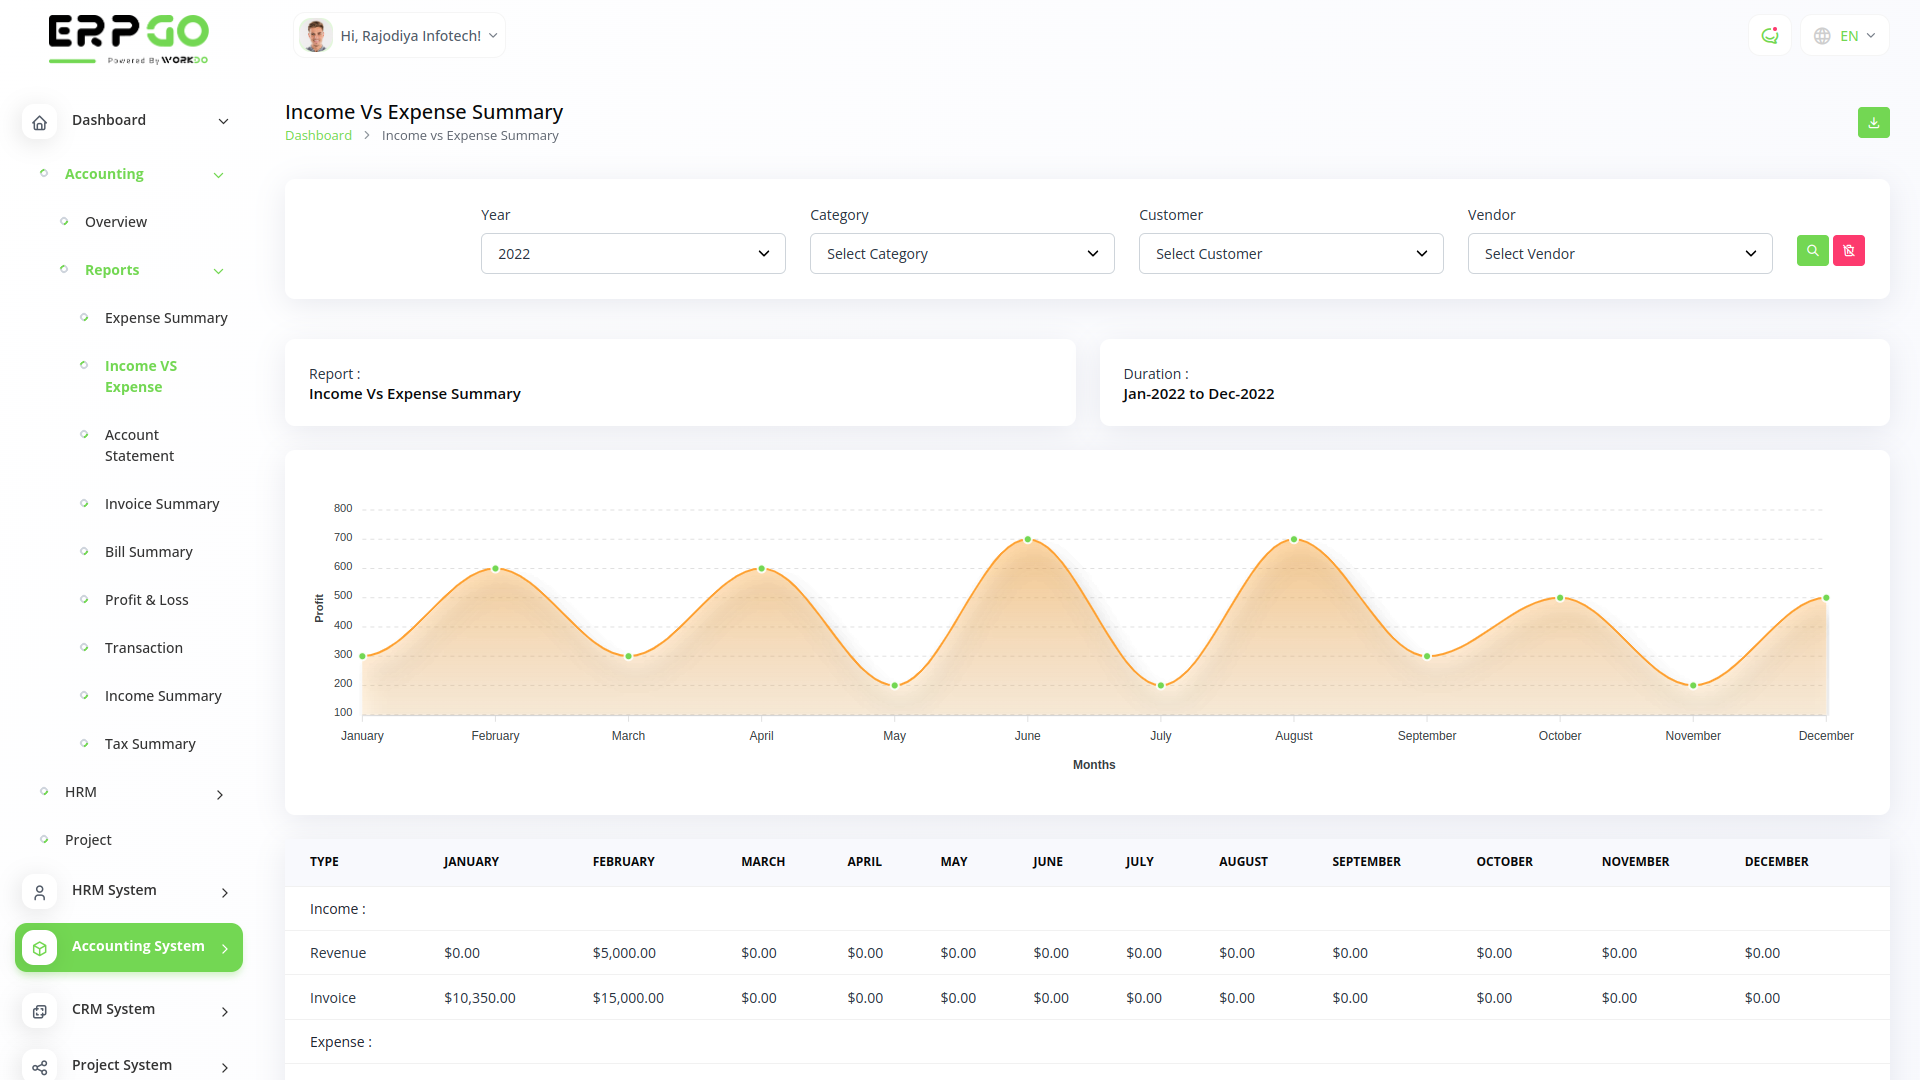Open the Year 2022 dropdown
The width and height of the screenshot is (1920, 1080).
click(632, 254)
